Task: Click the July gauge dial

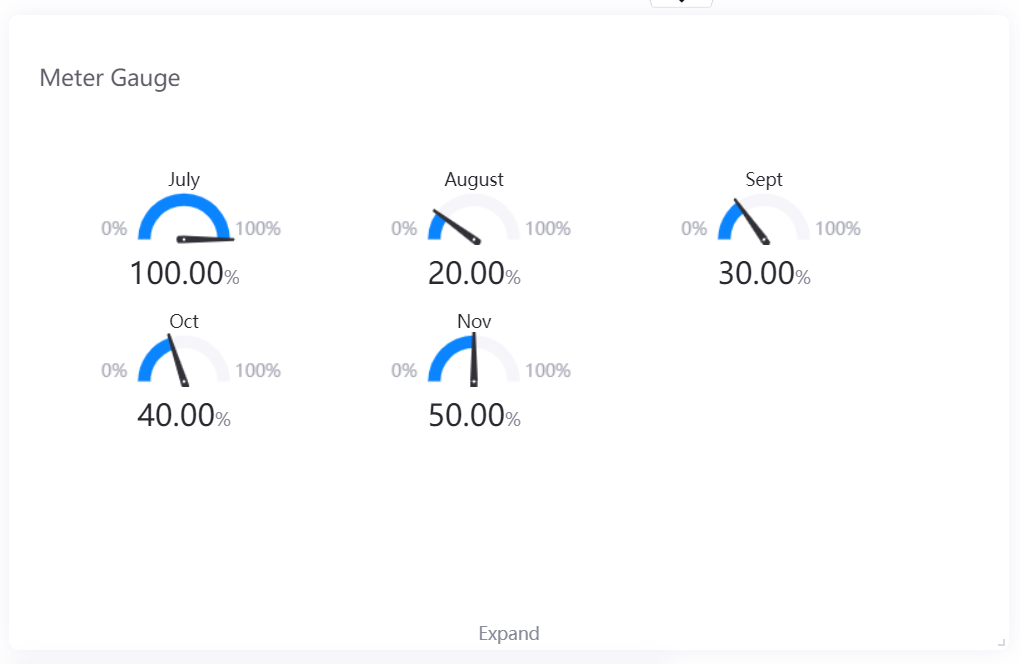Action: tap(184, 219)
